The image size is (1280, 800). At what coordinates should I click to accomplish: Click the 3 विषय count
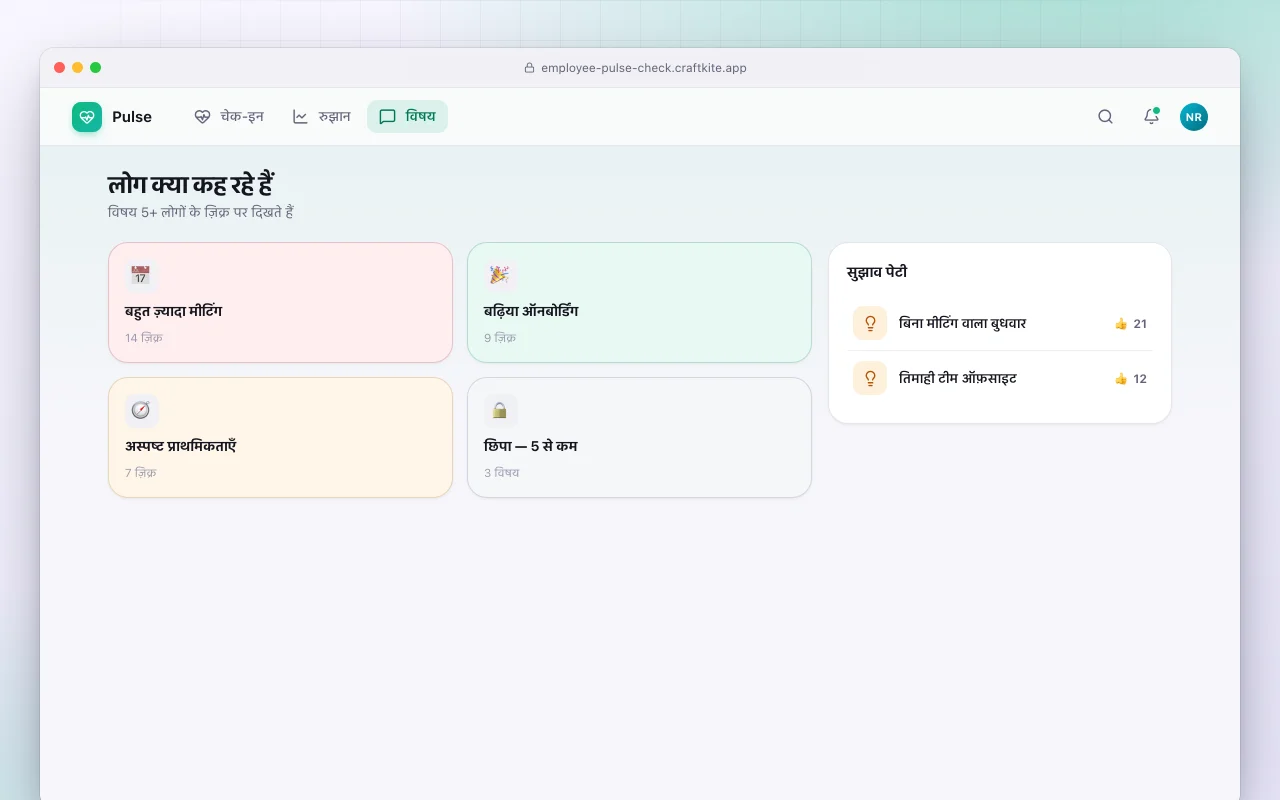coord(502,473)
